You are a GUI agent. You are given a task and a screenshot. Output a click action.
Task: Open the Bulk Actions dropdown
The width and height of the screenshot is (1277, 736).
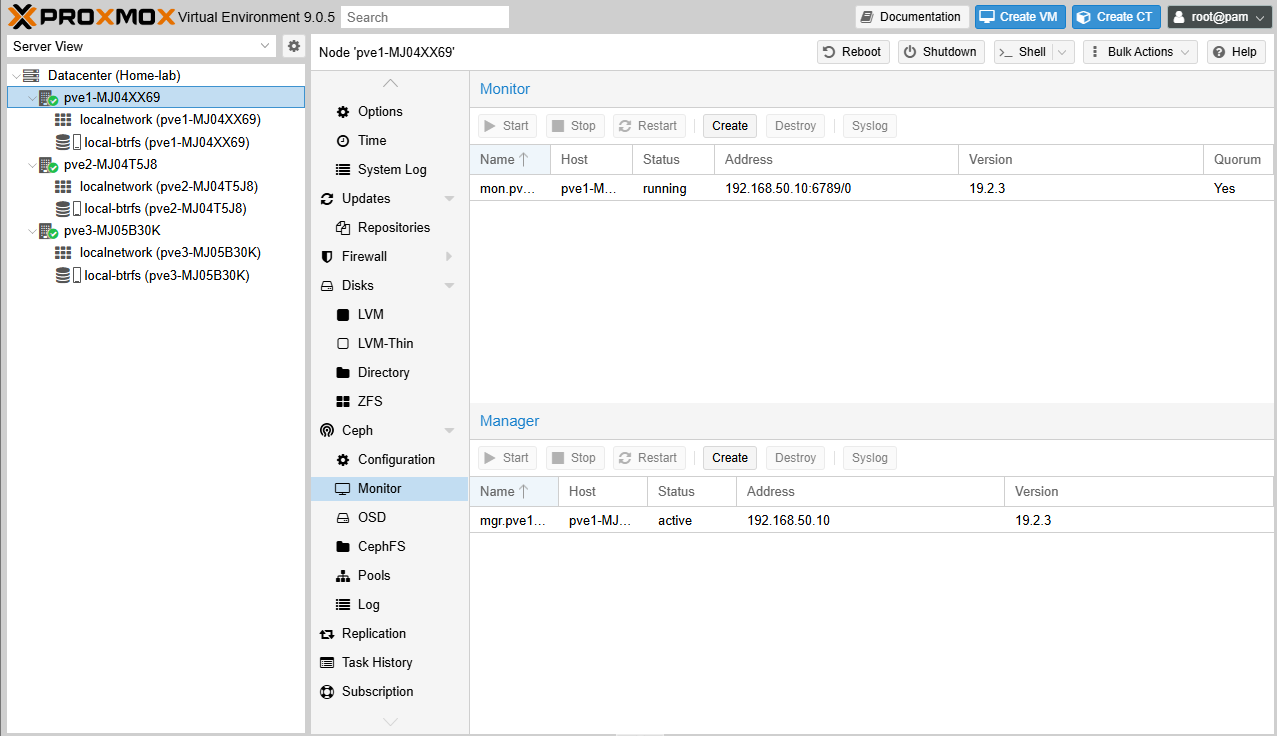[x=1140, y=52]
